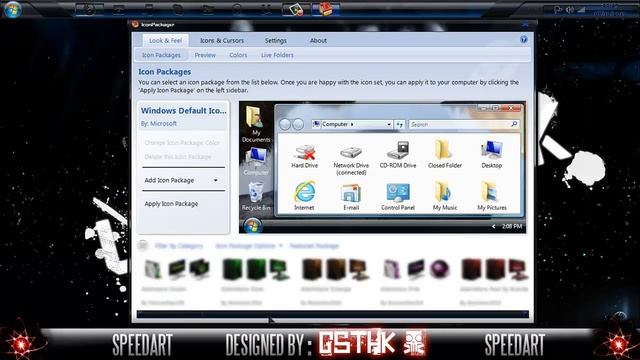The width and height of the screenshot is (640, 360).
Task: Click the preview window's forward arrow
Action: [x=298, y=124]
